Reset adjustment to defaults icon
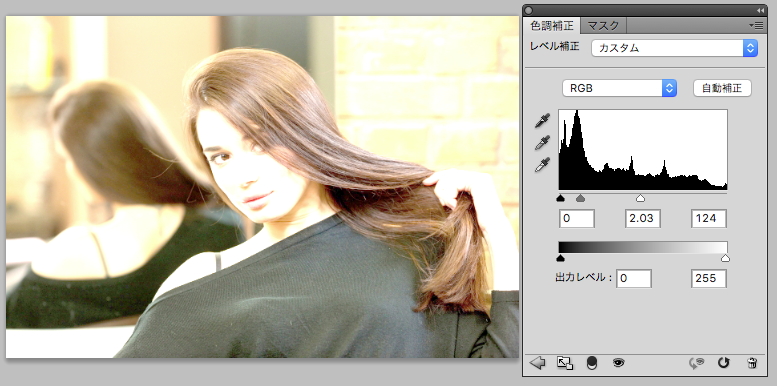The image size is (777, 386). coord(723,363)
